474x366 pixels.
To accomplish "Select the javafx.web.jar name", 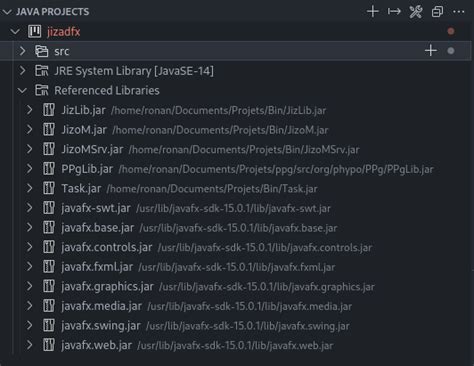I will (97, 345).
